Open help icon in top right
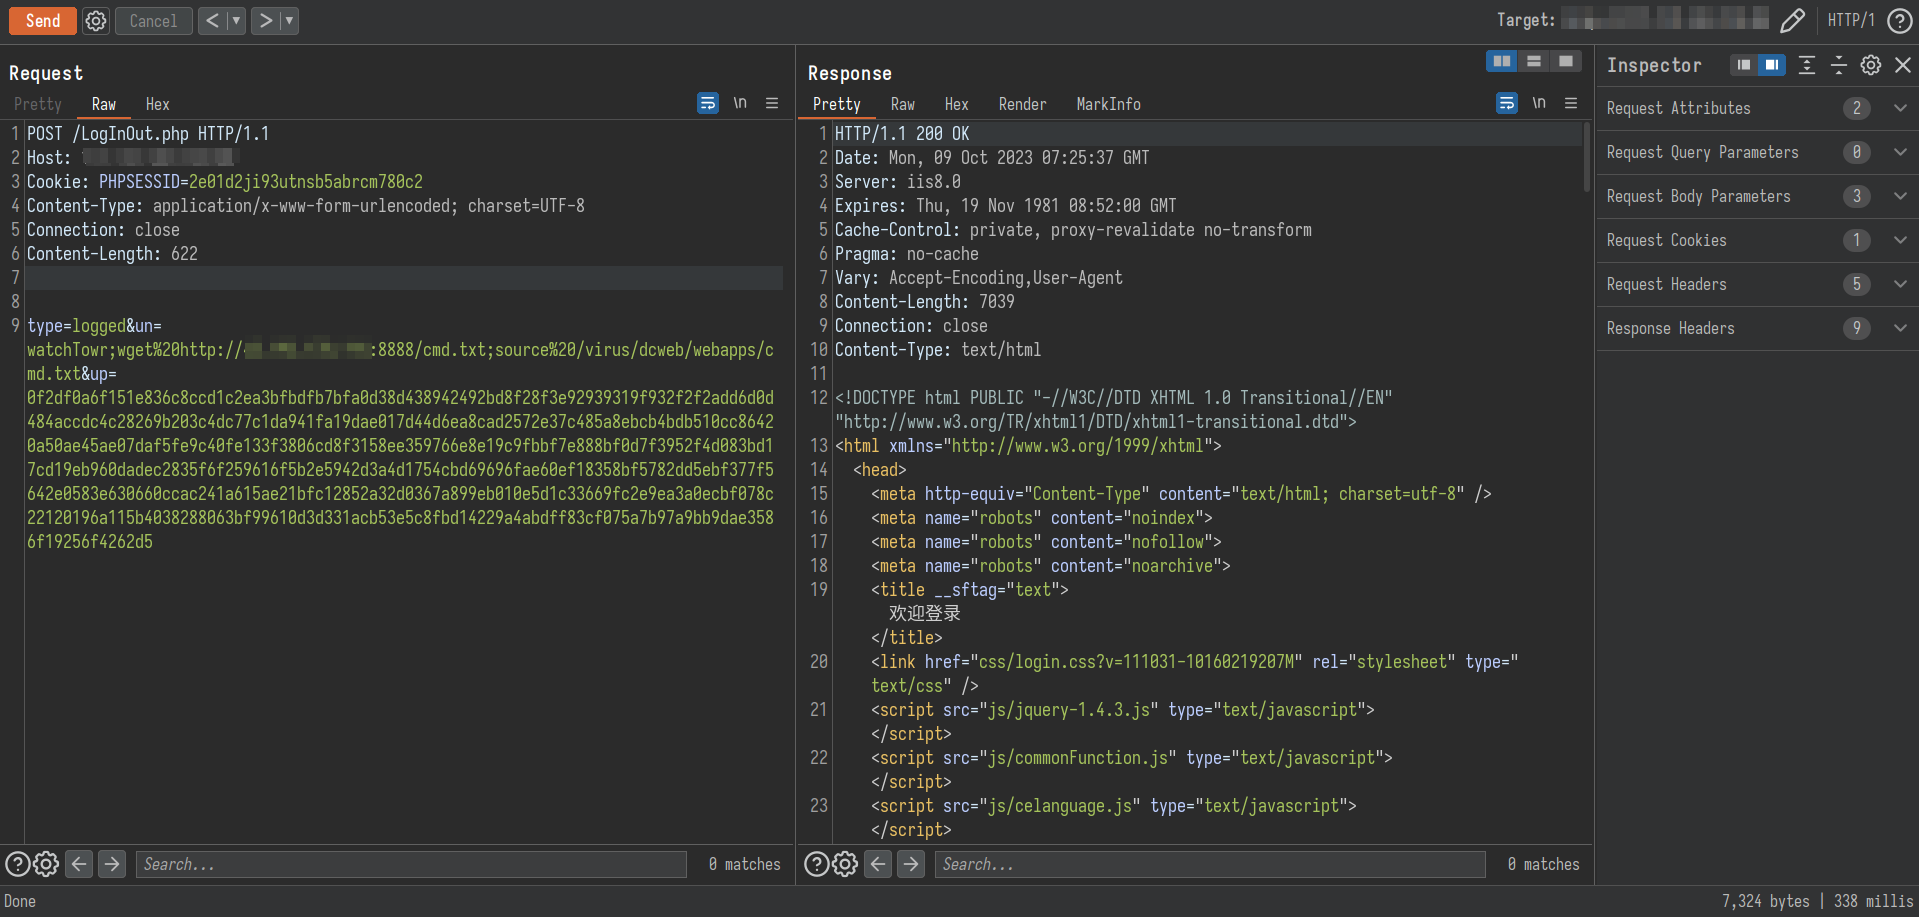The height and width of the screenshot is (917, 1919). click(1900, 20)
